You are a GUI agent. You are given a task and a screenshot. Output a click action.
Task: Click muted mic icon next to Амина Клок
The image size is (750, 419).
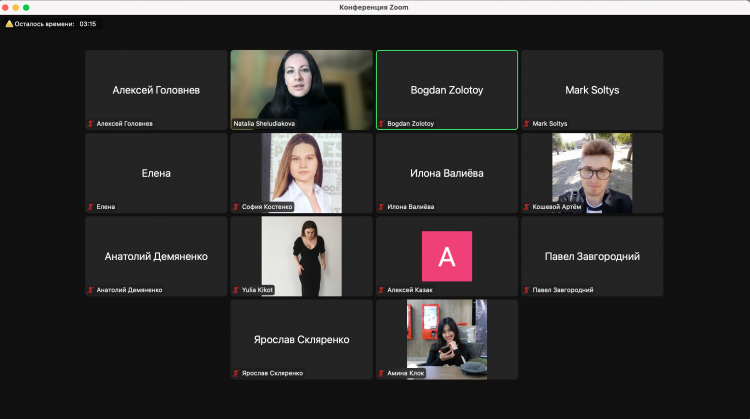point(382,373)
